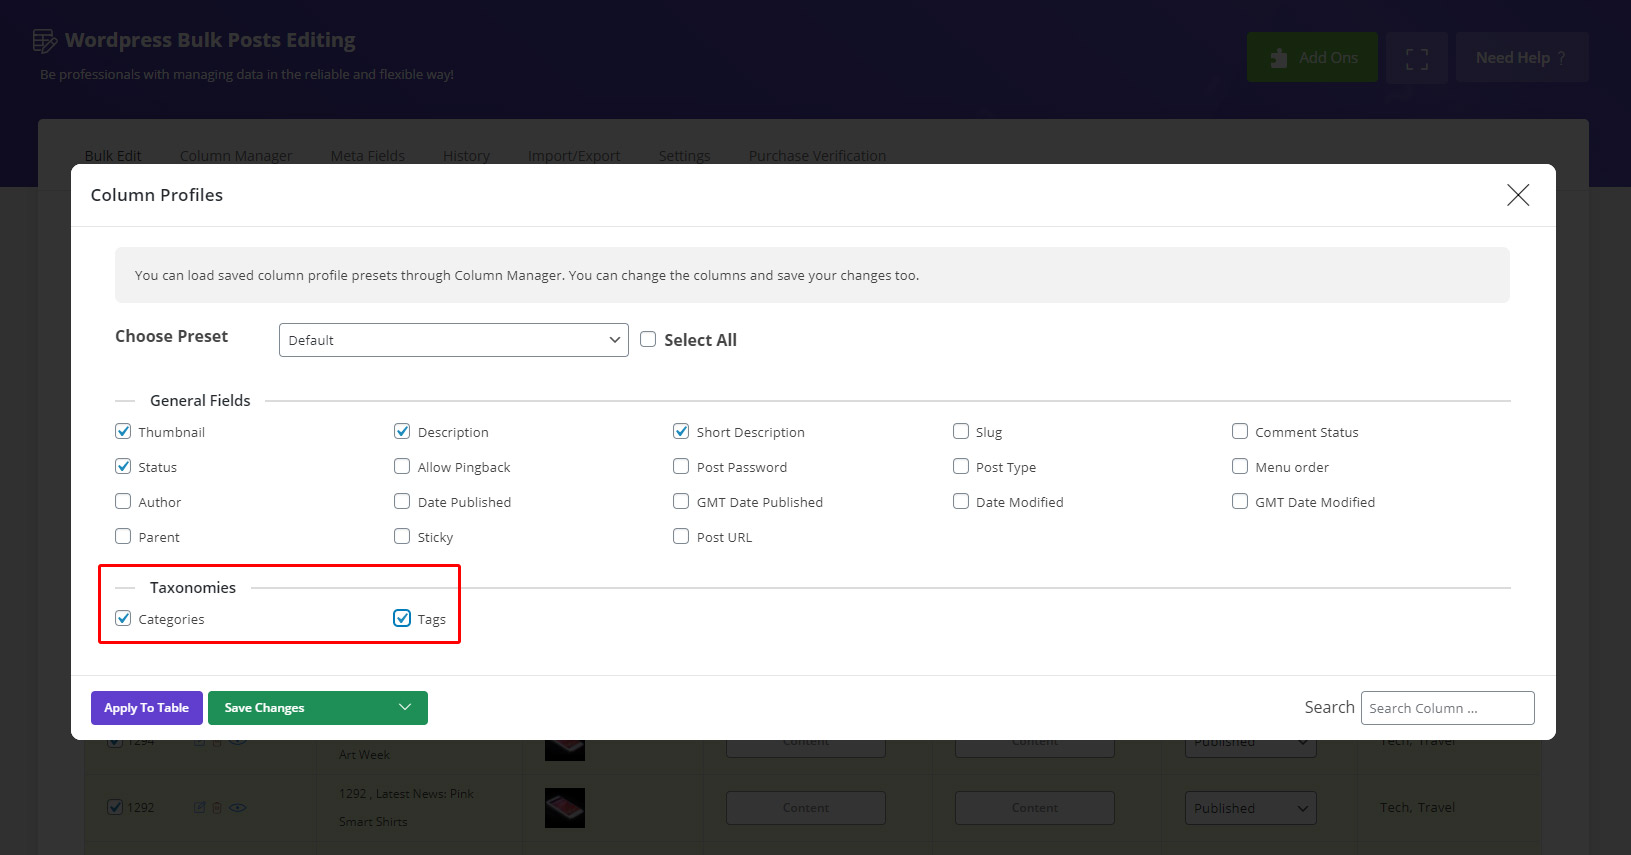Viewport: 1631px width, 855px height.
Task: Focus the Search Column input field
Action: coord(1447,708)
